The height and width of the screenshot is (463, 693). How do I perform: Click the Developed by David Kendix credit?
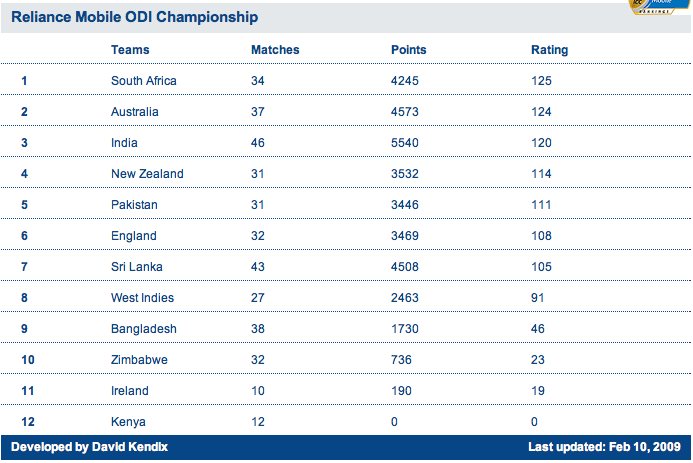(x=79, y=446)
